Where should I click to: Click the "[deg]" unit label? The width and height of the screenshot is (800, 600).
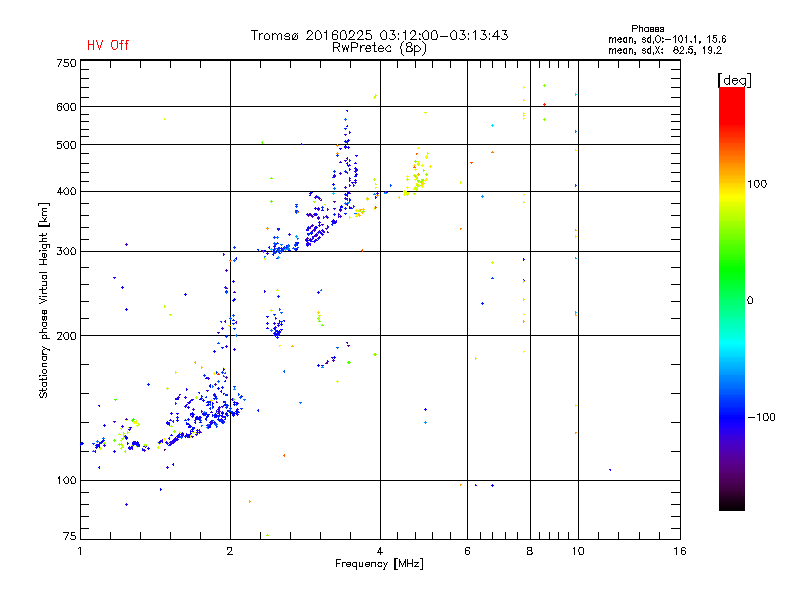click(x=734, y=80)
